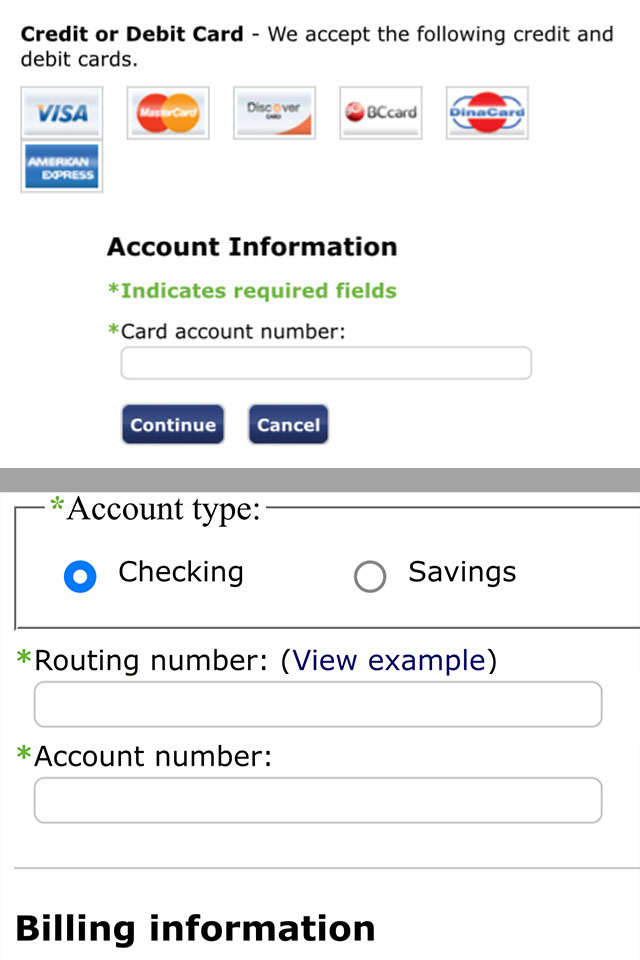Select the BCcard payment icon

point(380,112)
